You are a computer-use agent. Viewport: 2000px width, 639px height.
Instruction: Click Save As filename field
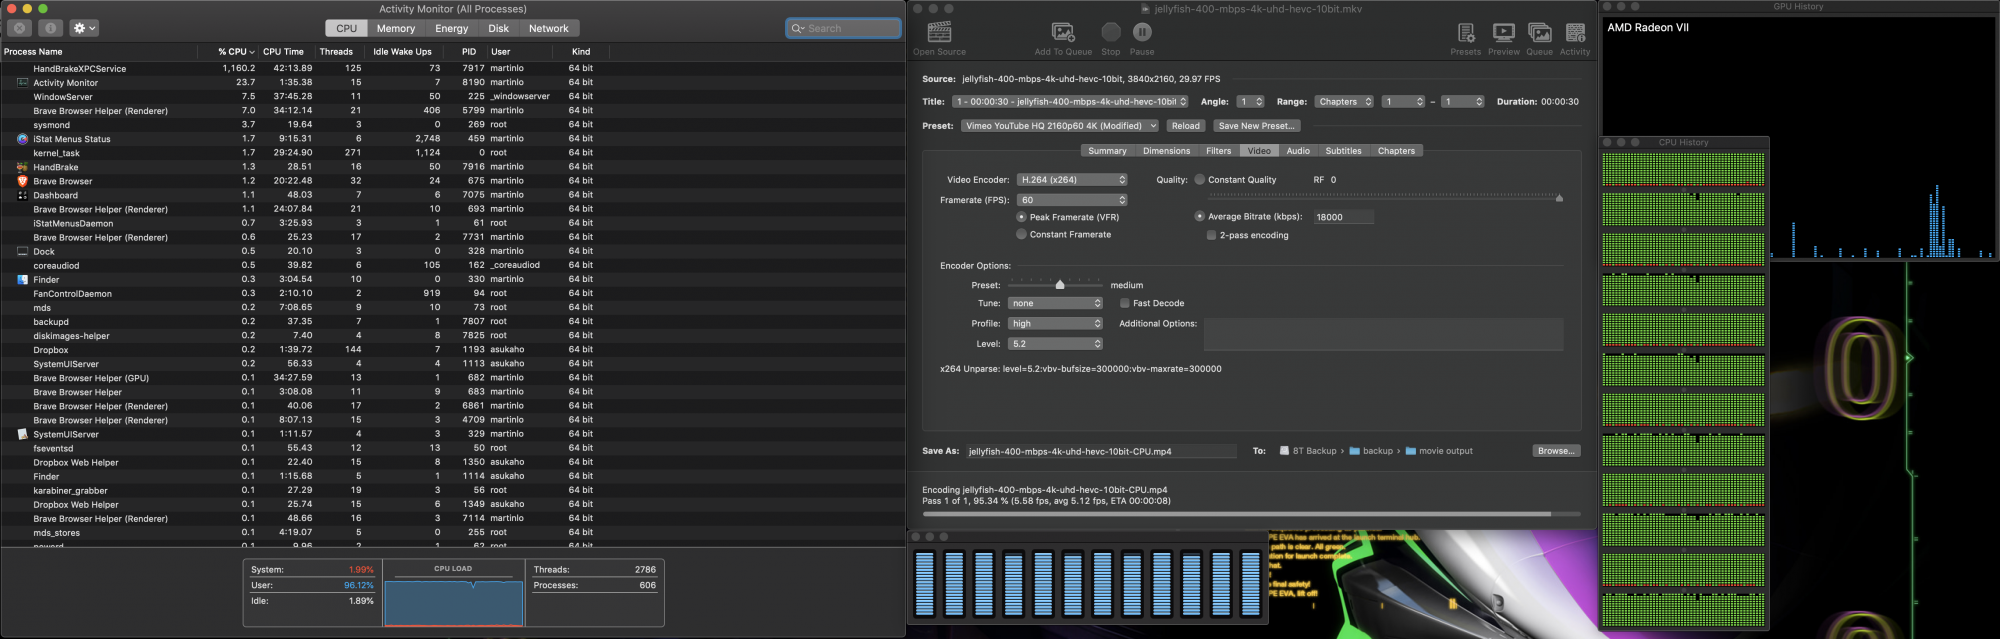tap(1100, 451)
